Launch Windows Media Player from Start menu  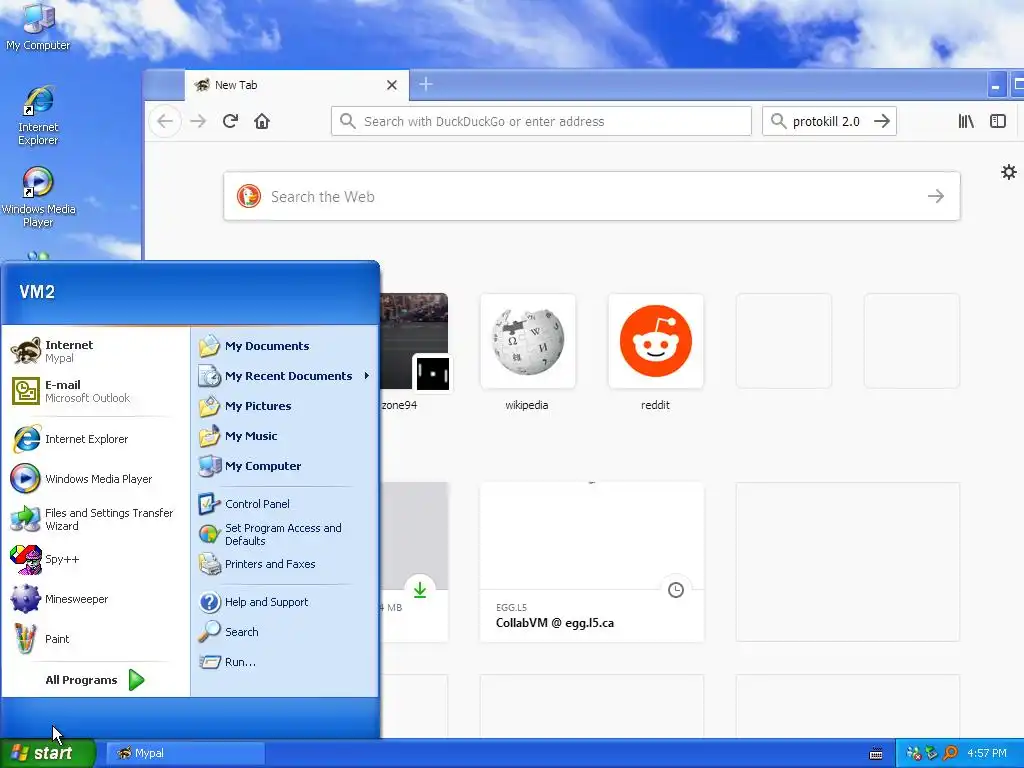point(95,479)
